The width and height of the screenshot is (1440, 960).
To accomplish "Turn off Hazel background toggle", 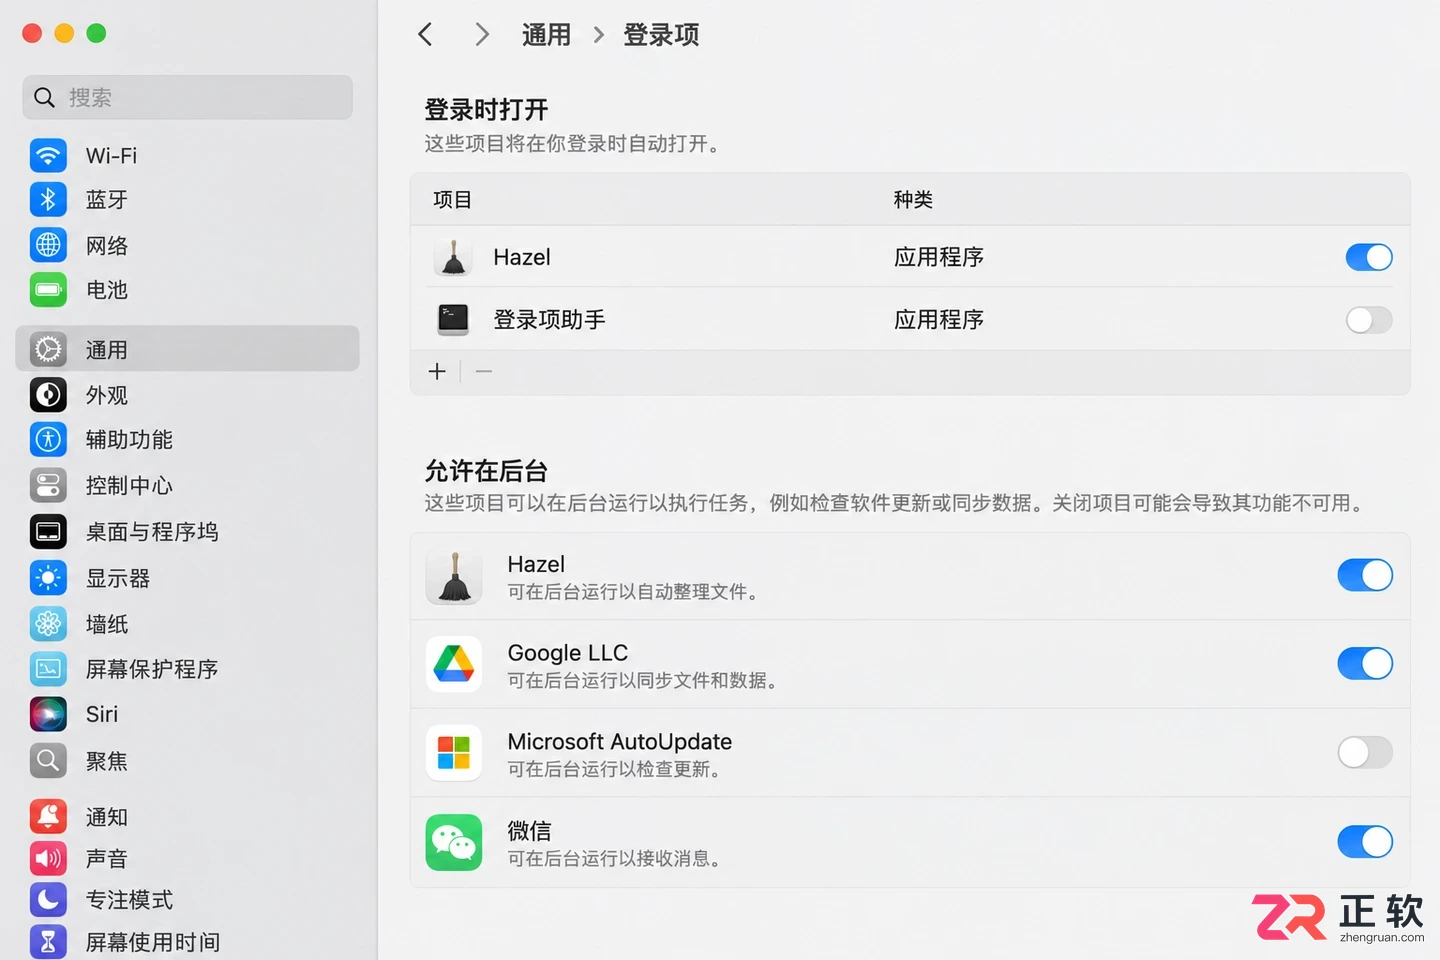I will (x=1365, y=575).
